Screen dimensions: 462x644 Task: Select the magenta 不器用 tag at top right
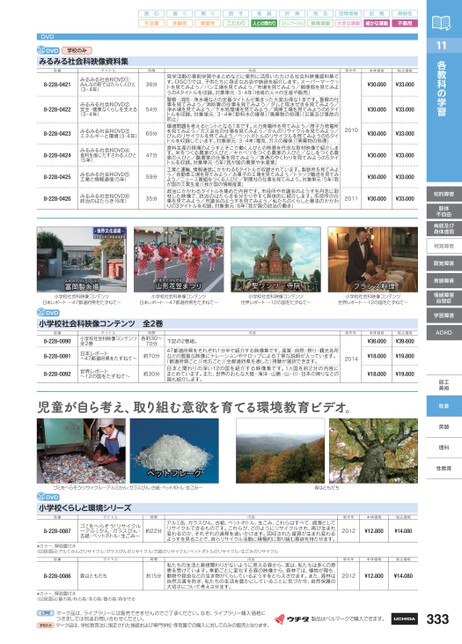click(405, 23)
